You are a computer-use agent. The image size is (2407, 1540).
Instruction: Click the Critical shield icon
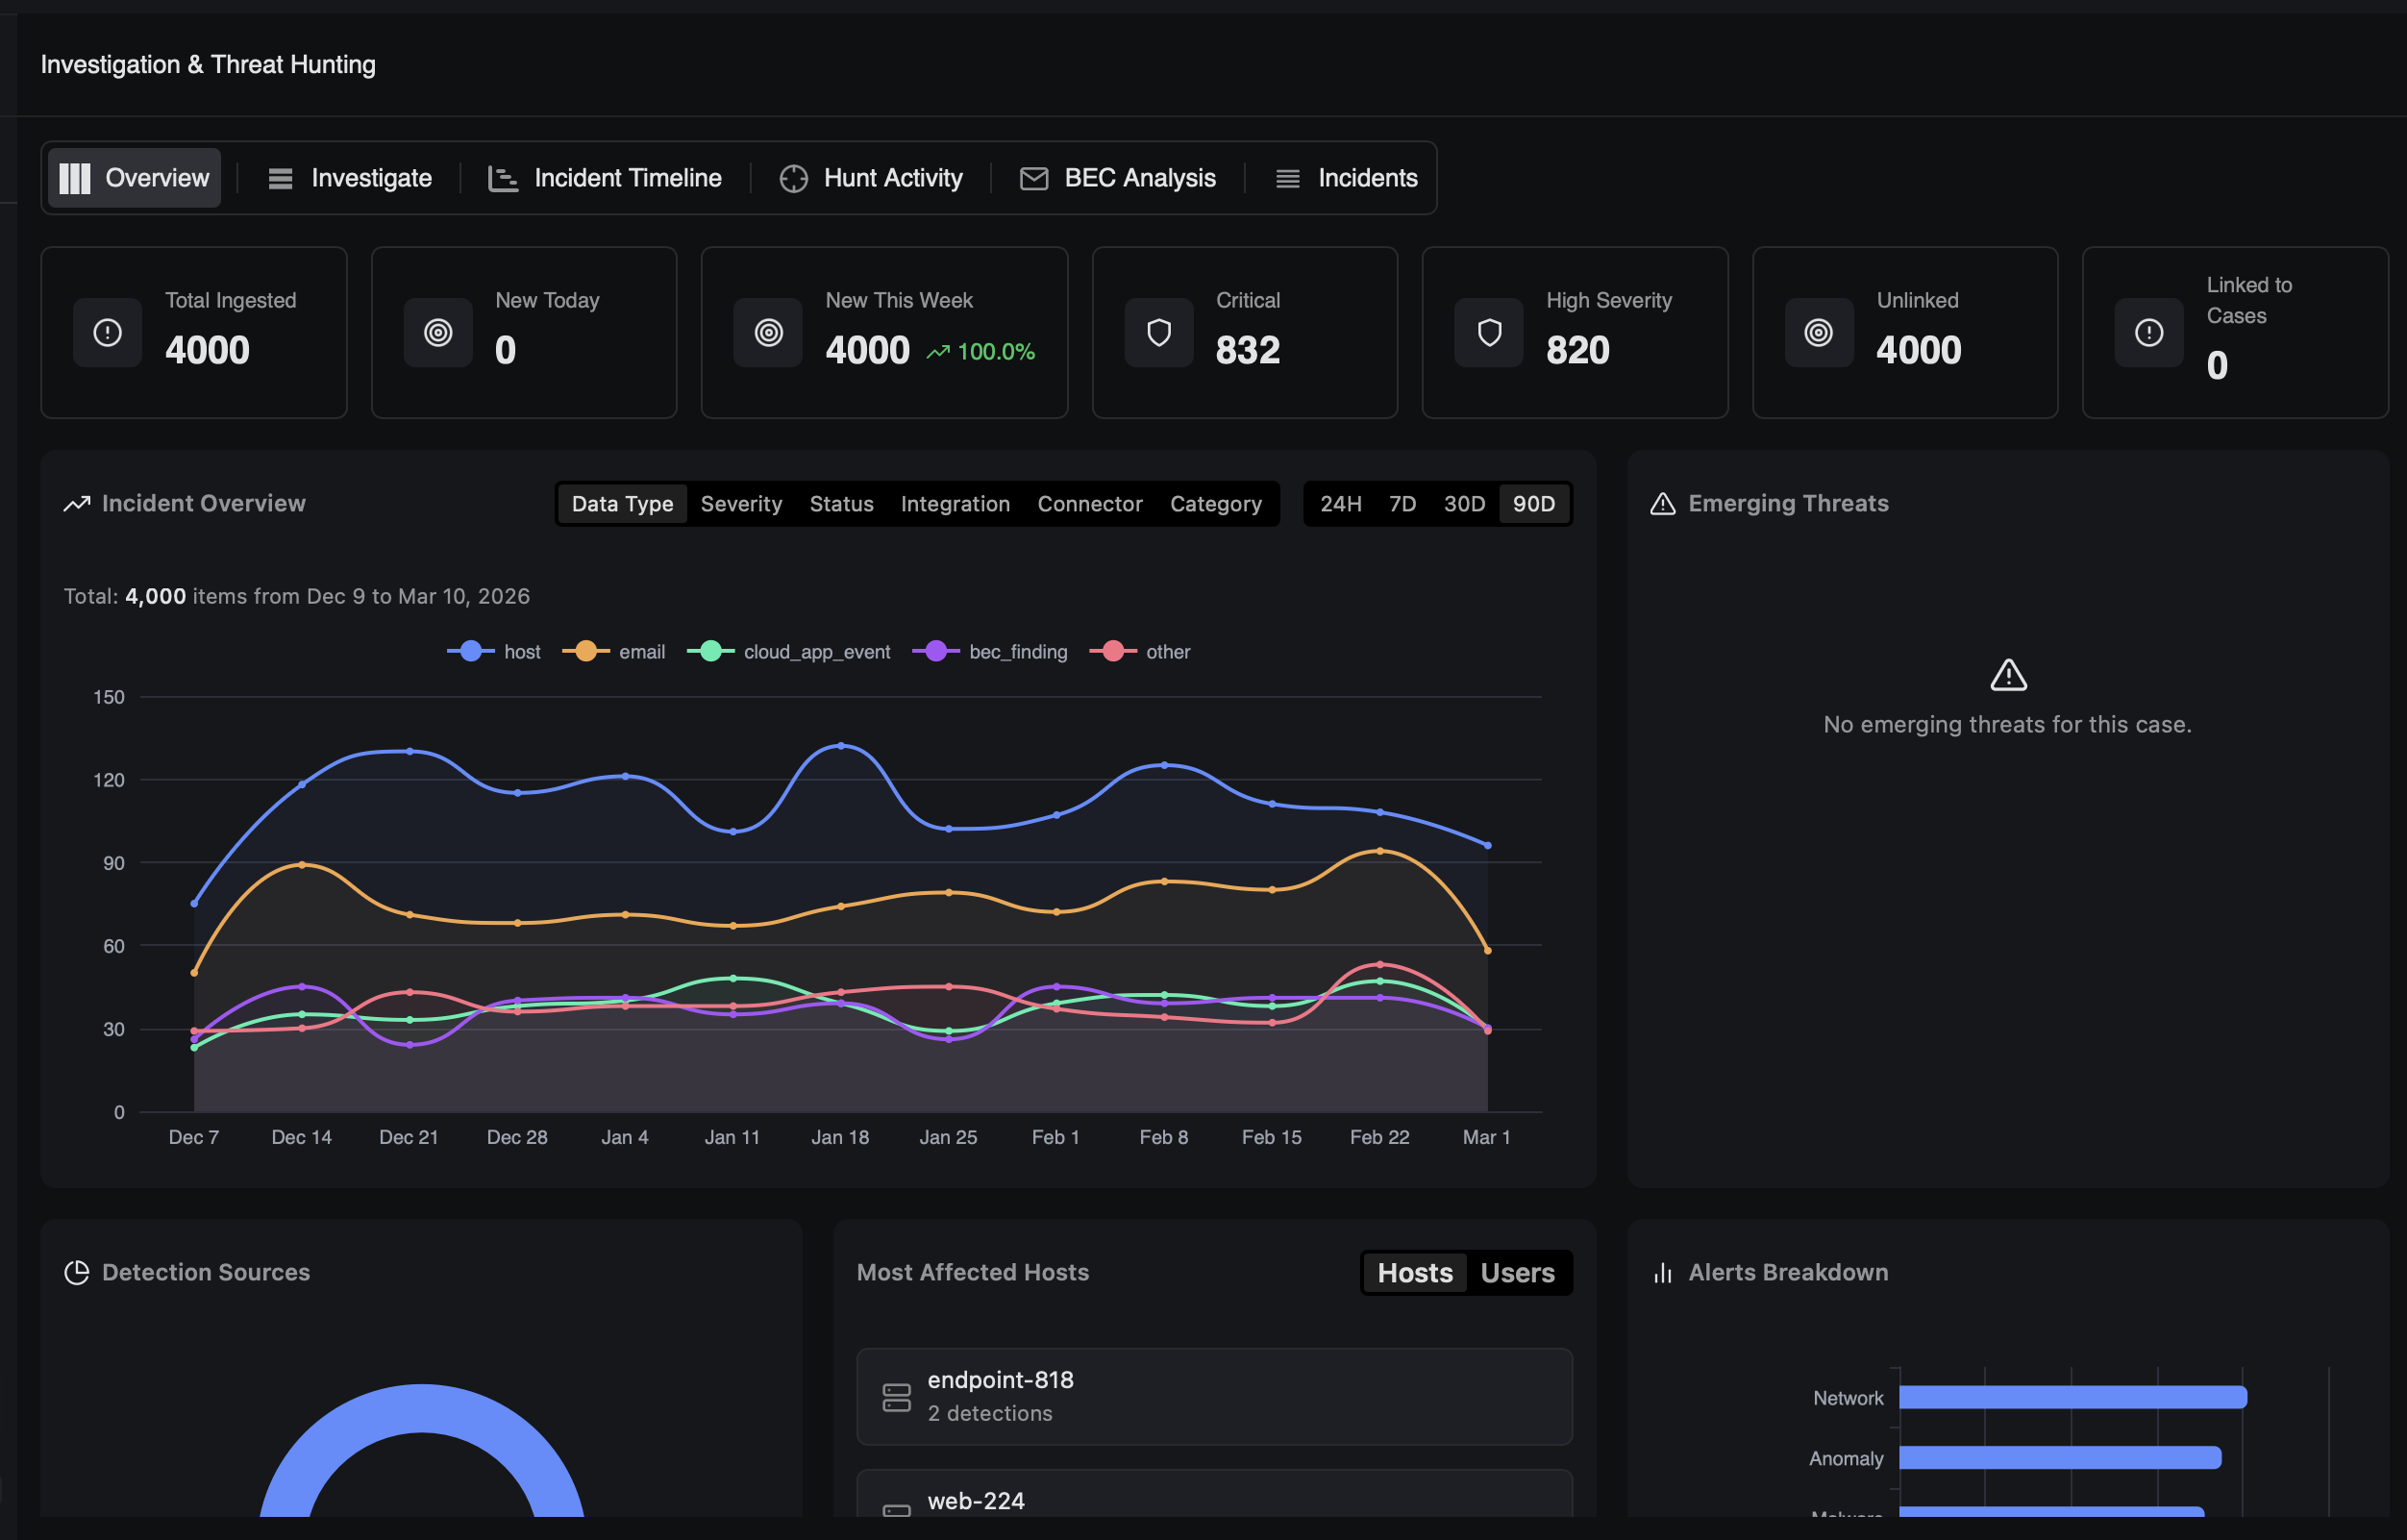click(x=1158, y=333)
